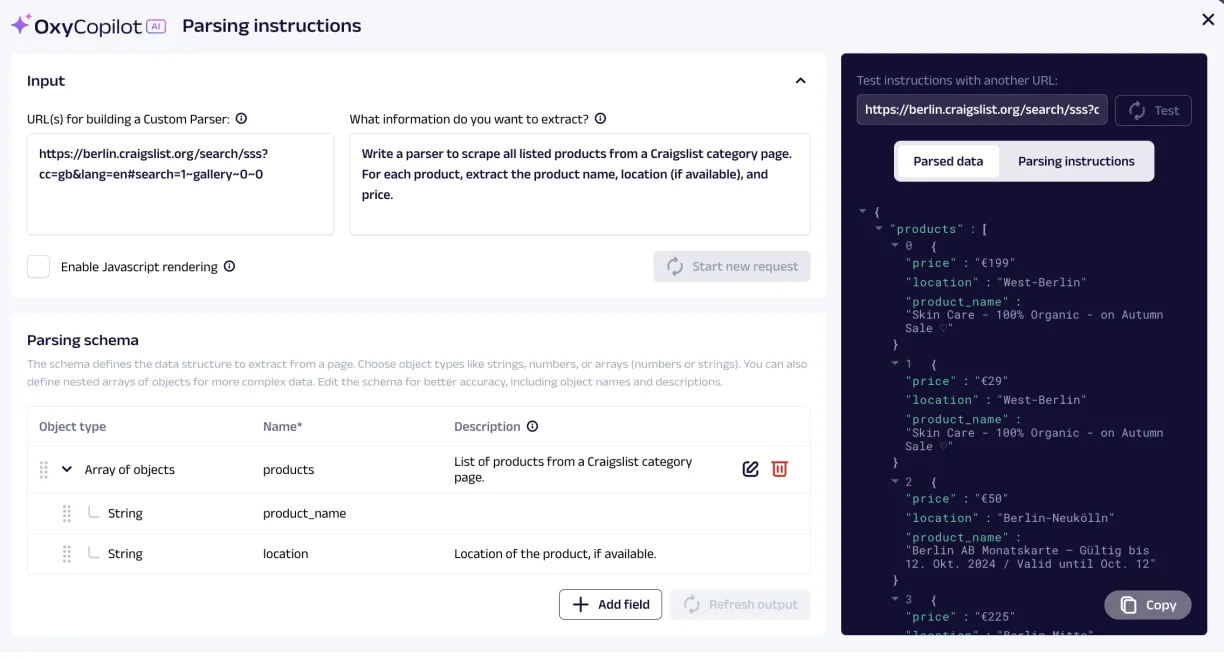Click info icon next to extract question

click(600, 119)
